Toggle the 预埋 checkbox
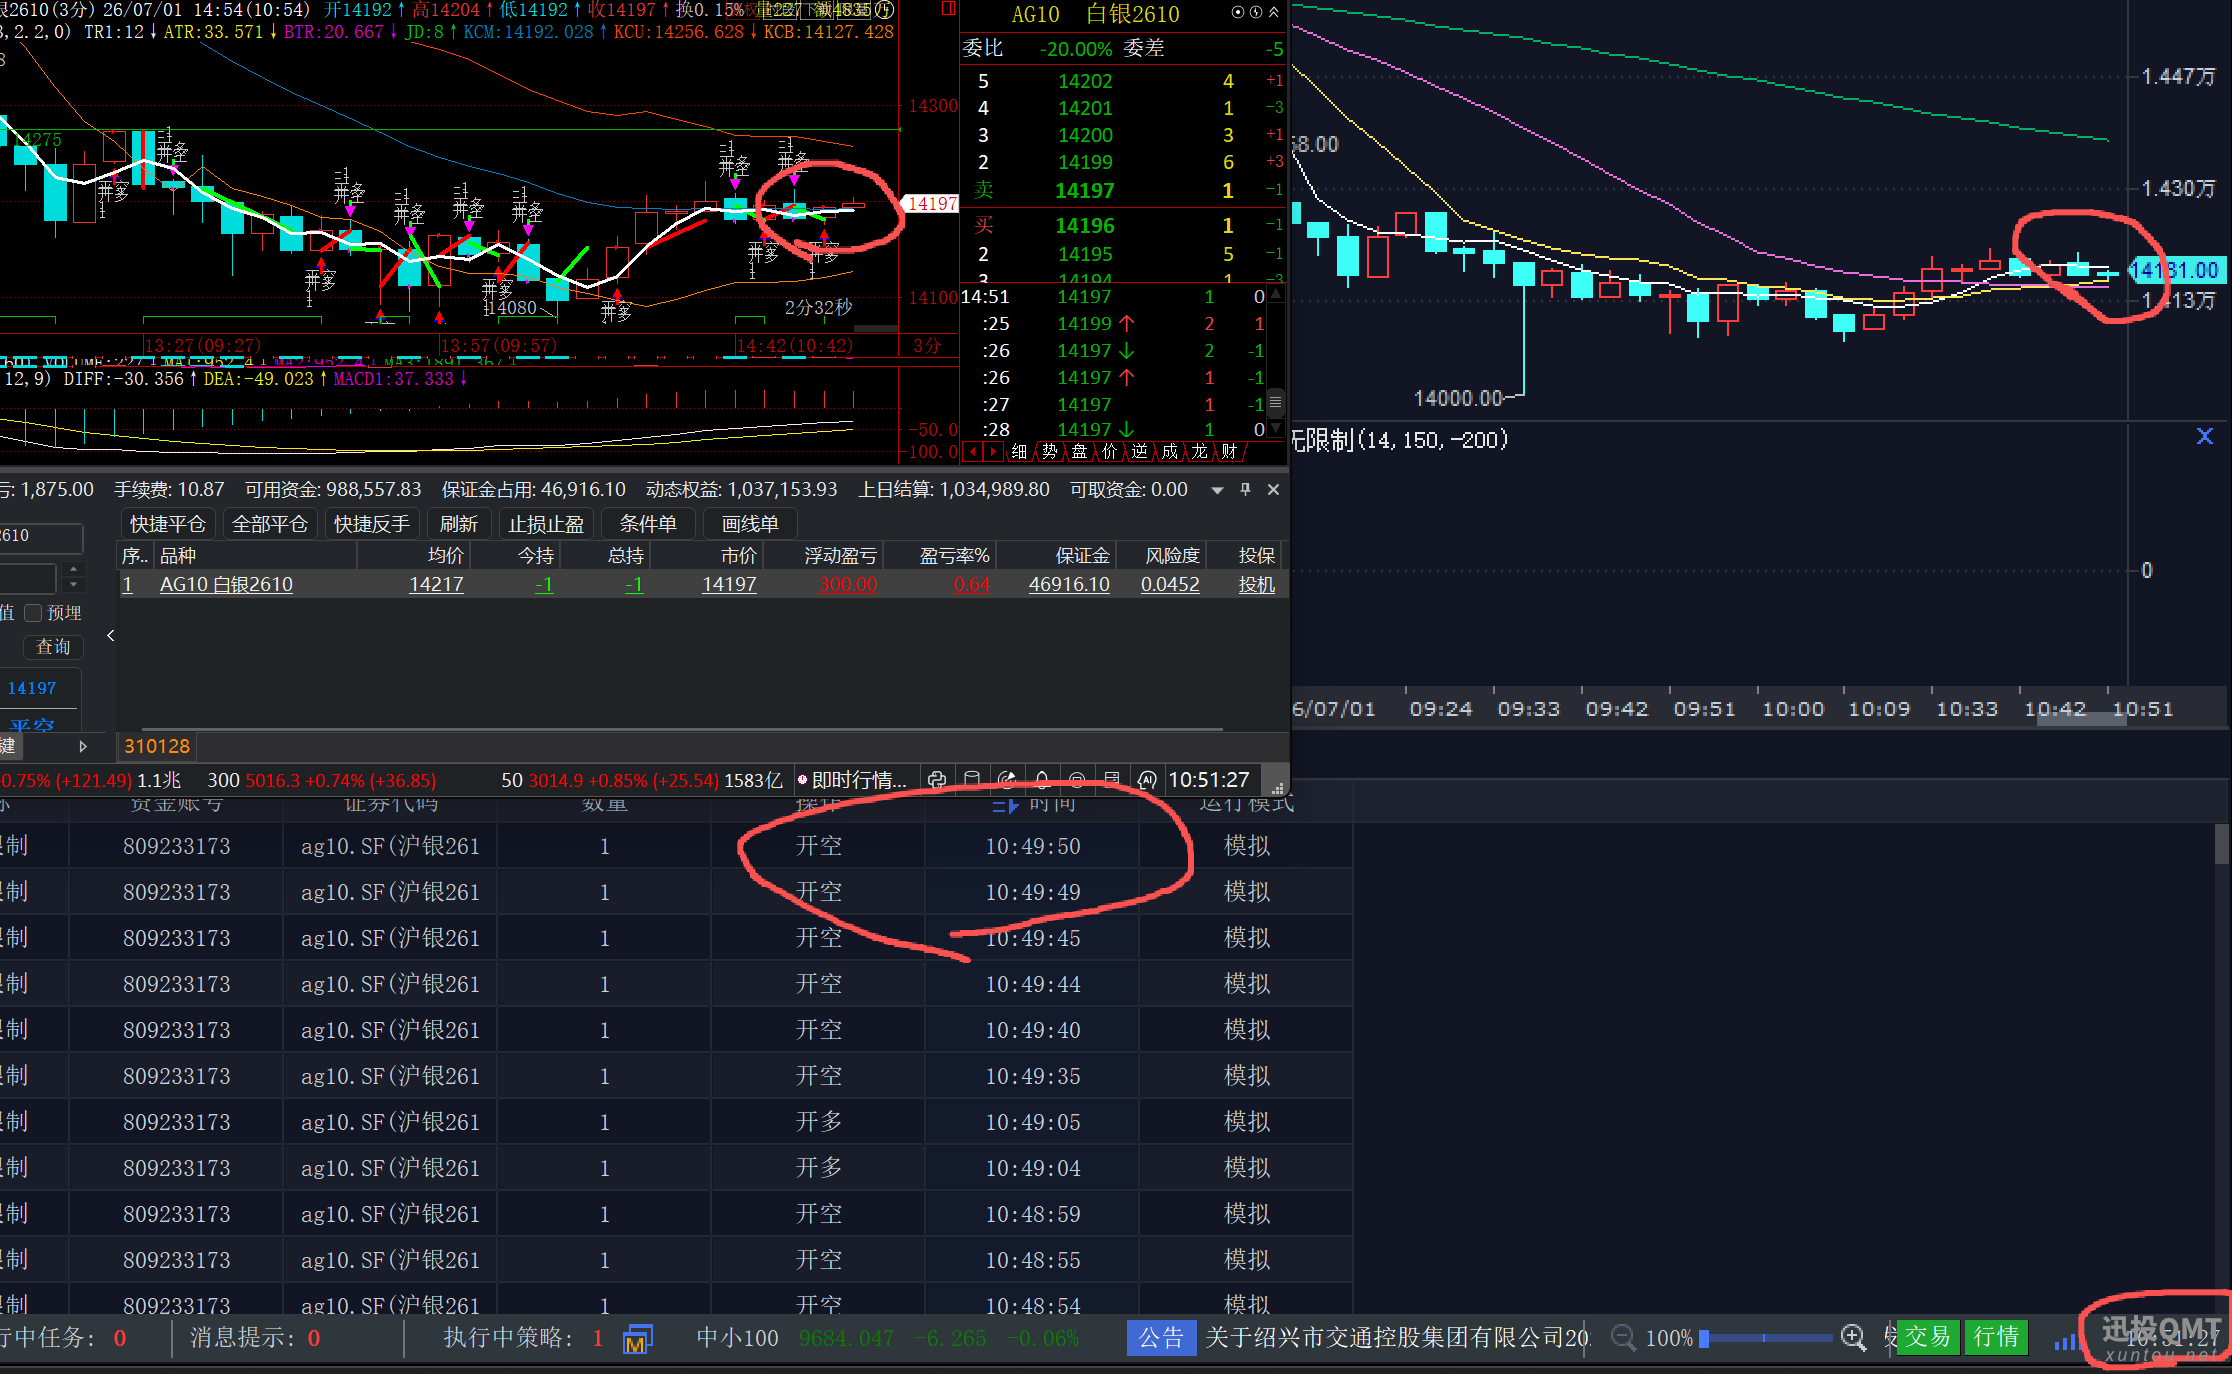The height and width of the screenshot is (1374, 2232). (x=33, y=613)
